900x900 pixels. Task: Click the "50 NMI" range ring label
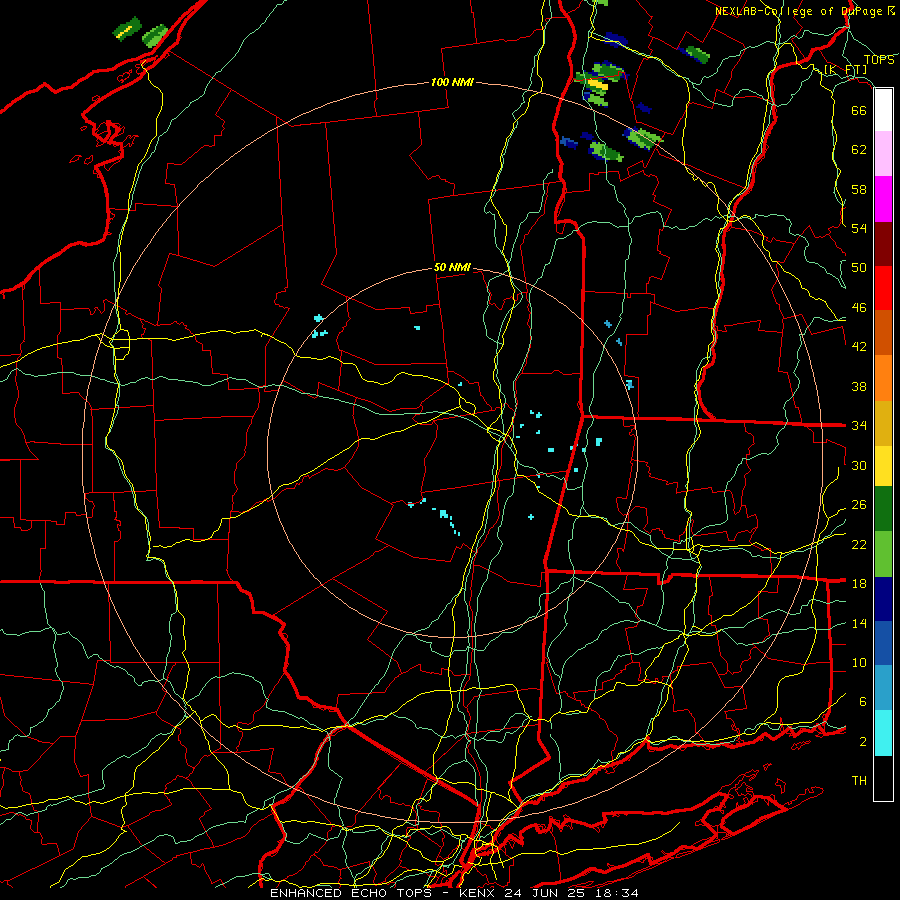pos(452,267)
